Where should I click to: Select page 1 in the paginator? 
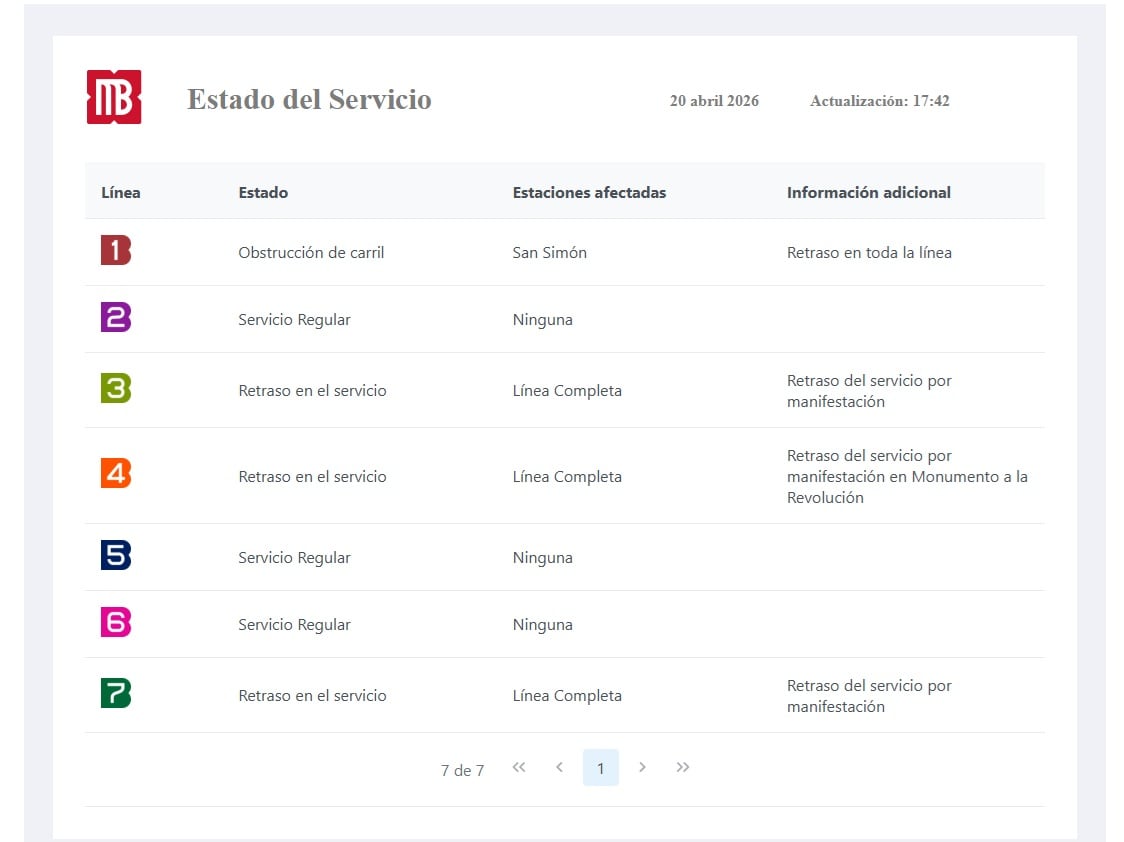click(x=601, y=767)
